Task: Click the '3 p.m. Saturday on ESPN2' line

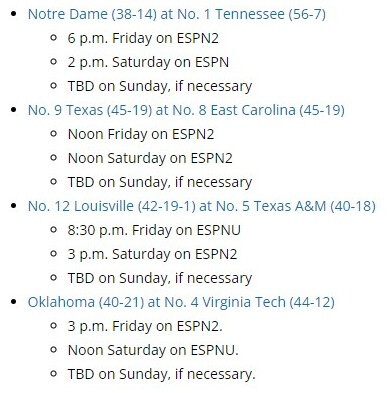Action: 152,254
